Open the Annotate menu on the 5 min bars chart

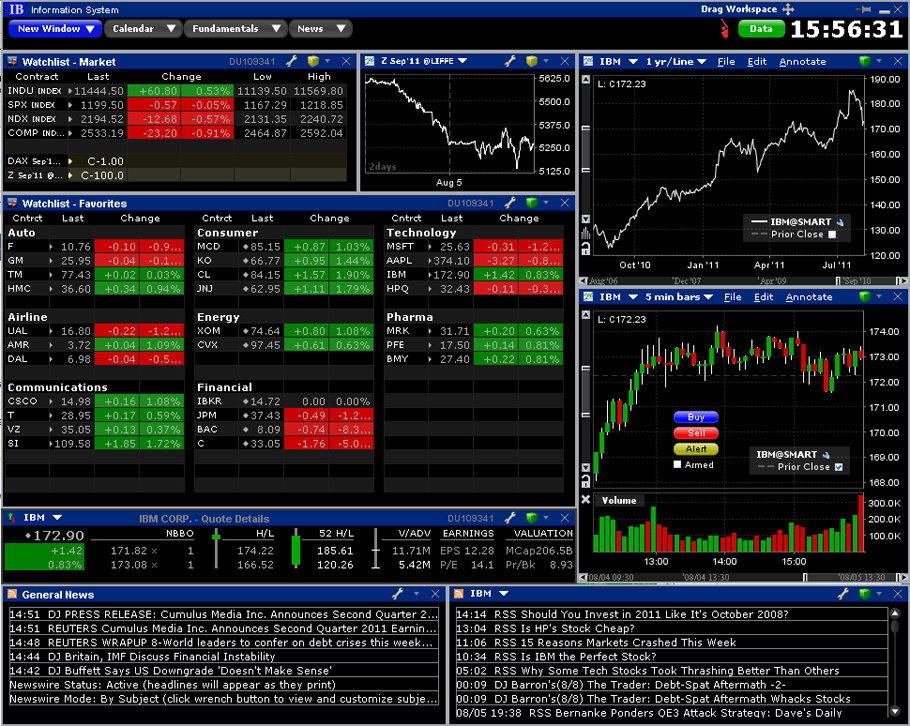click(x=809, y=297)
